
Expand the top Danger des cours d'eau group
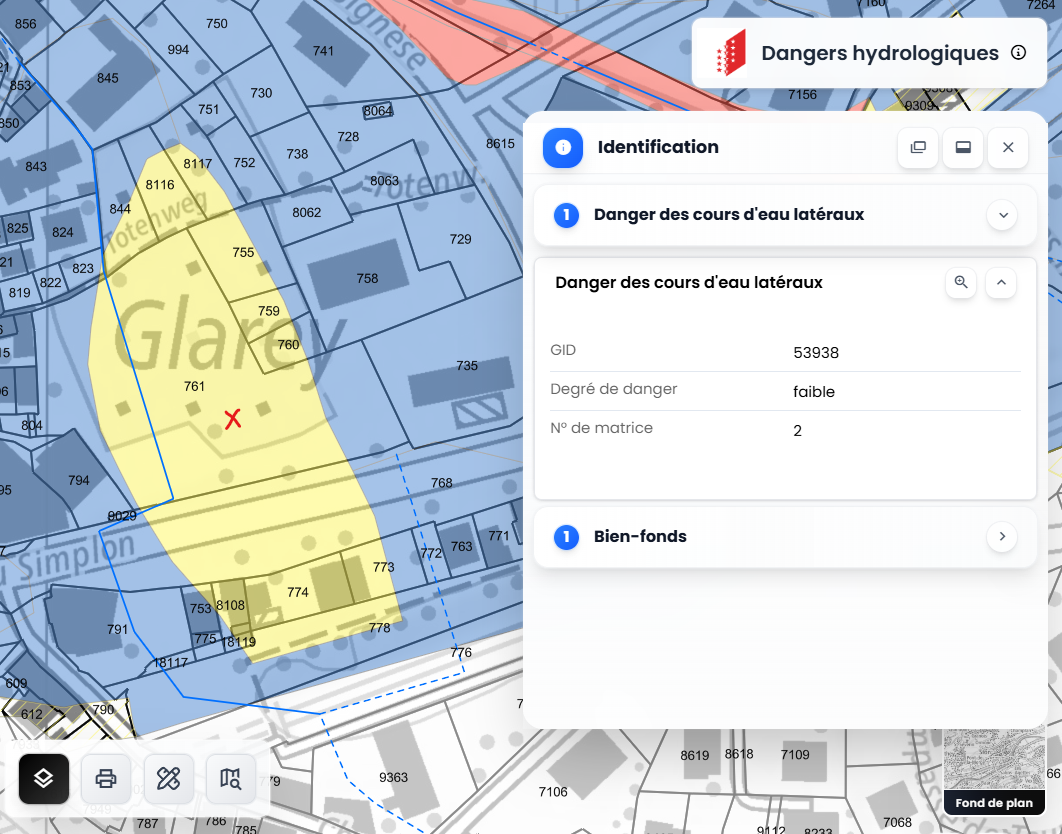click(1001, 215)
